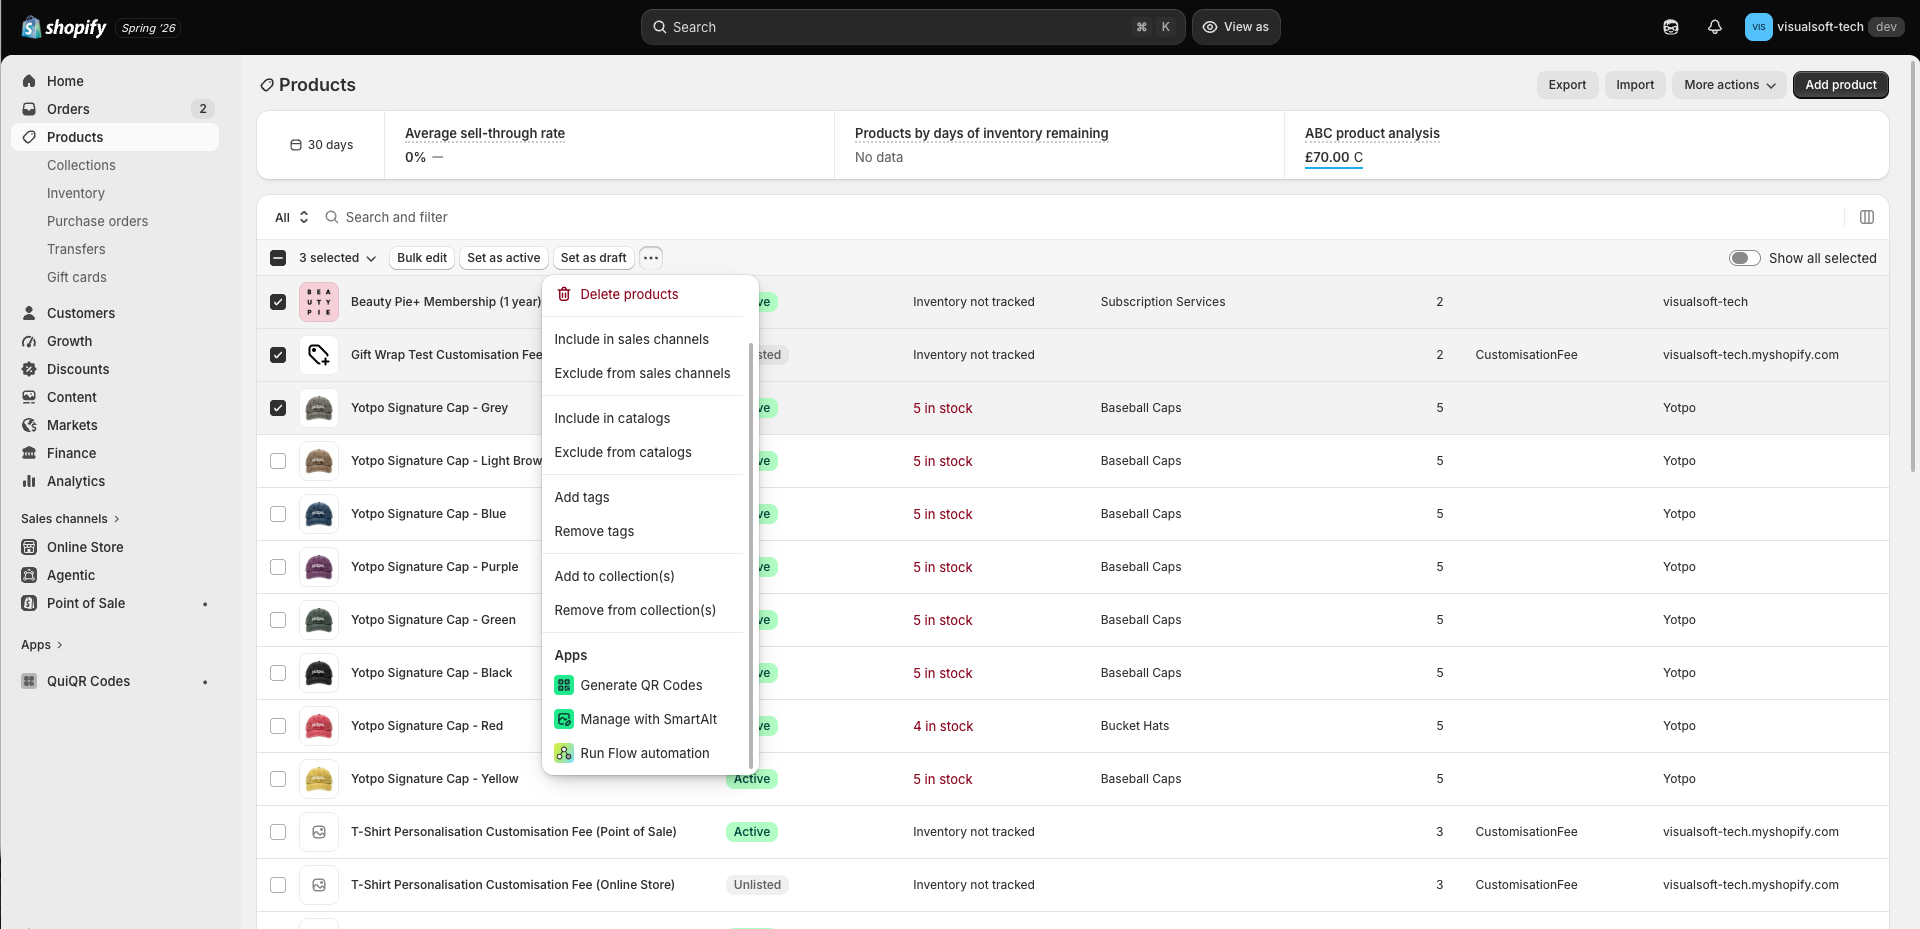1920x929 pixels.
Task: Open the sidekick assistant icon in top bar
Action: 1671,27
